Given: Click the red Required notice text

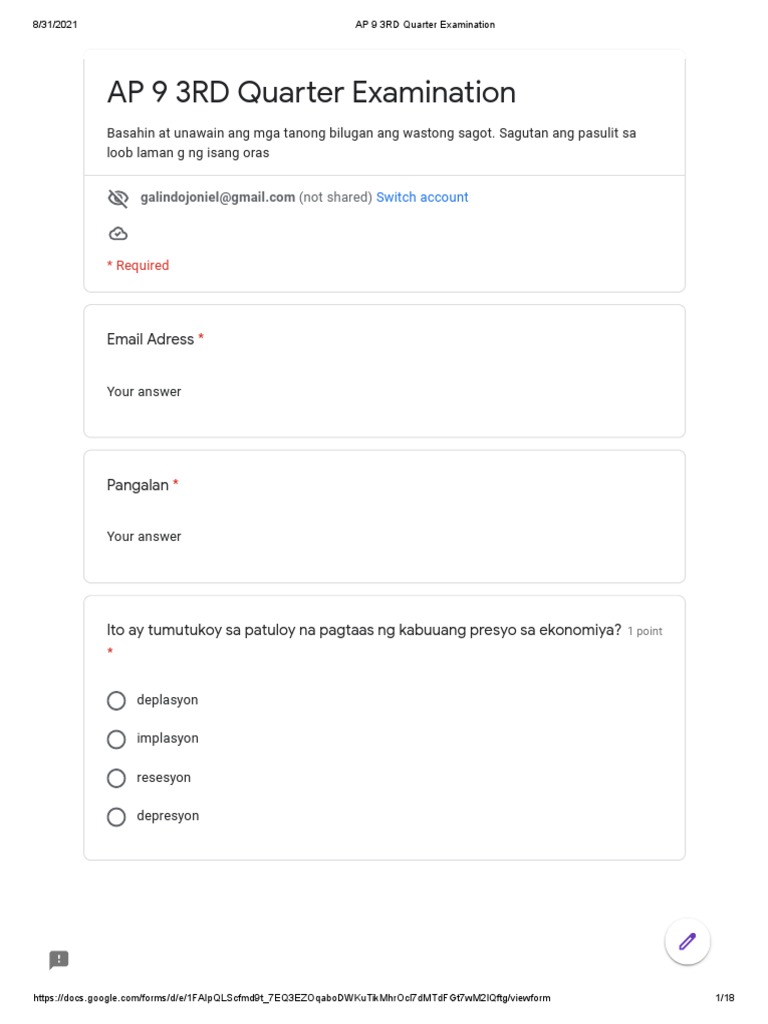Looking at the screenshot, I should tap(138, 266).
